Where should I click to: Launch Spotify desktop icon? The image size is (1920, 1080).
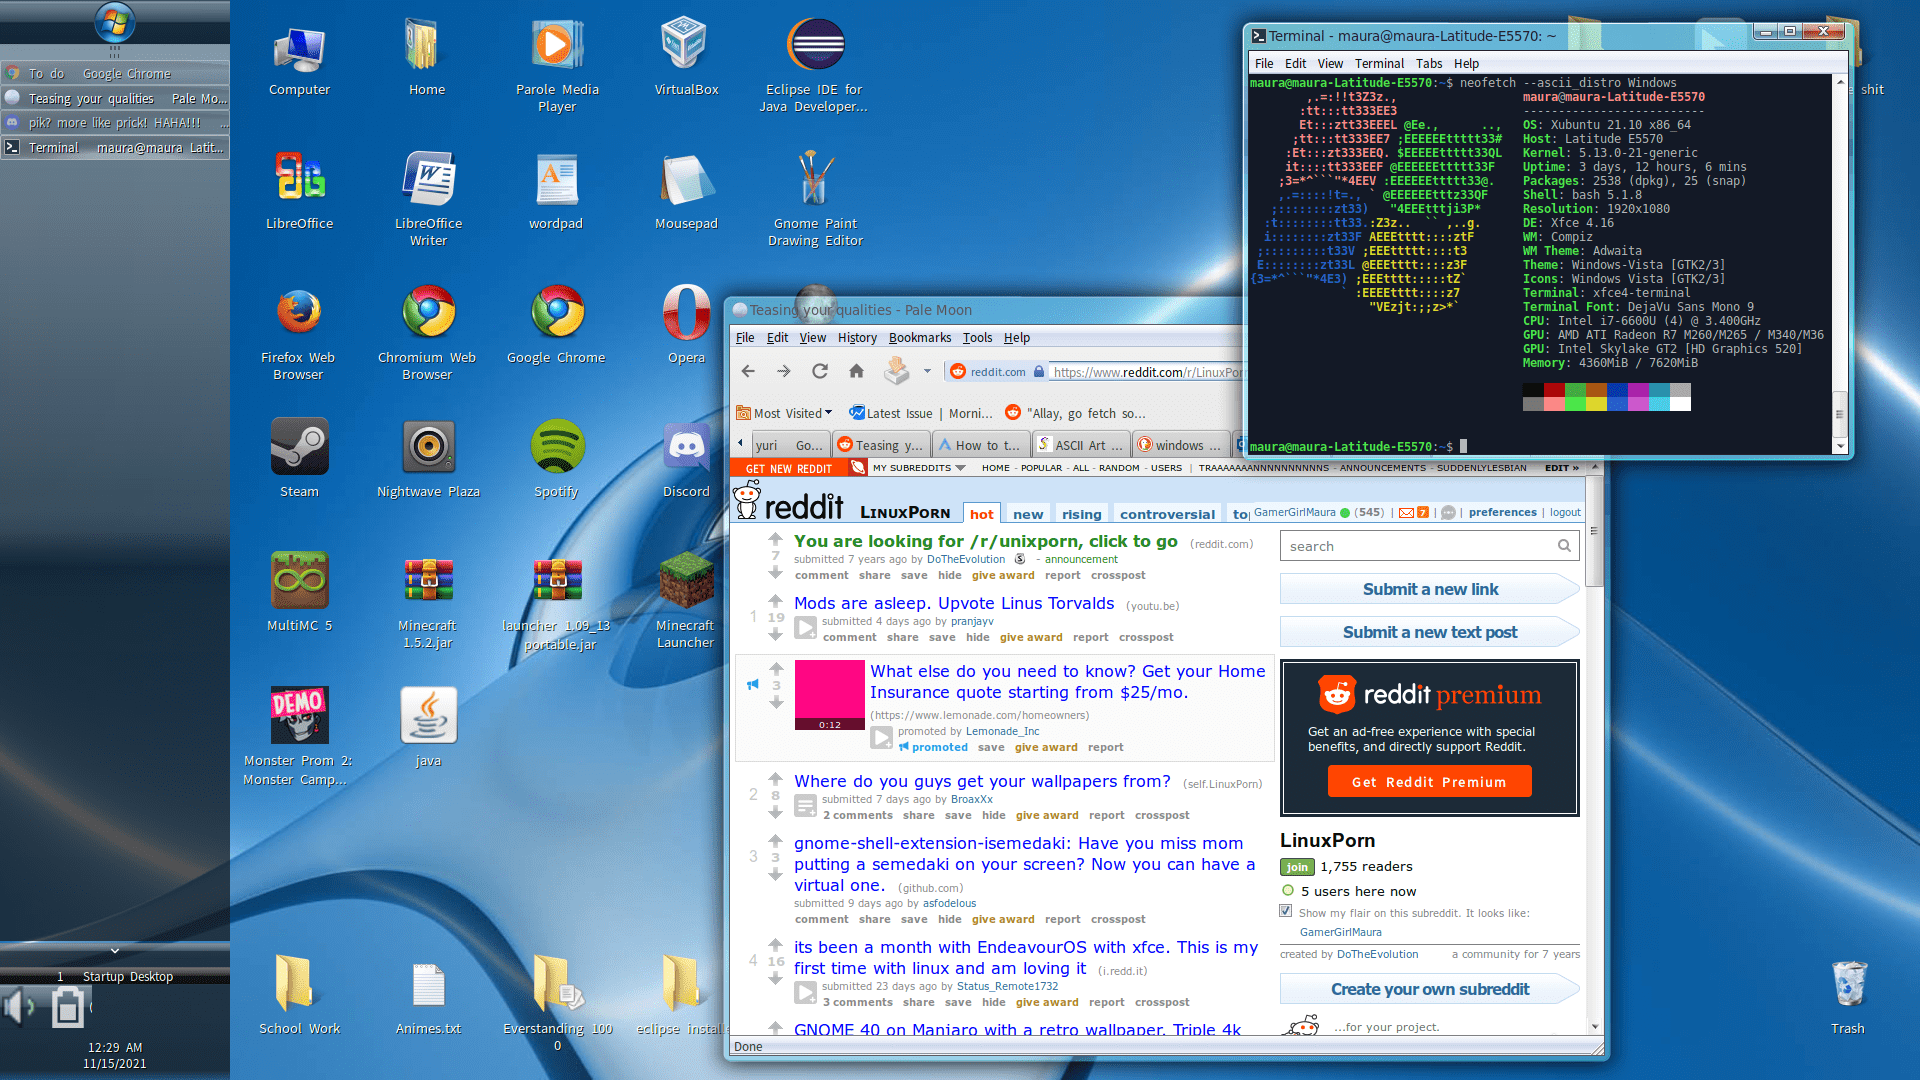(557, 447)
